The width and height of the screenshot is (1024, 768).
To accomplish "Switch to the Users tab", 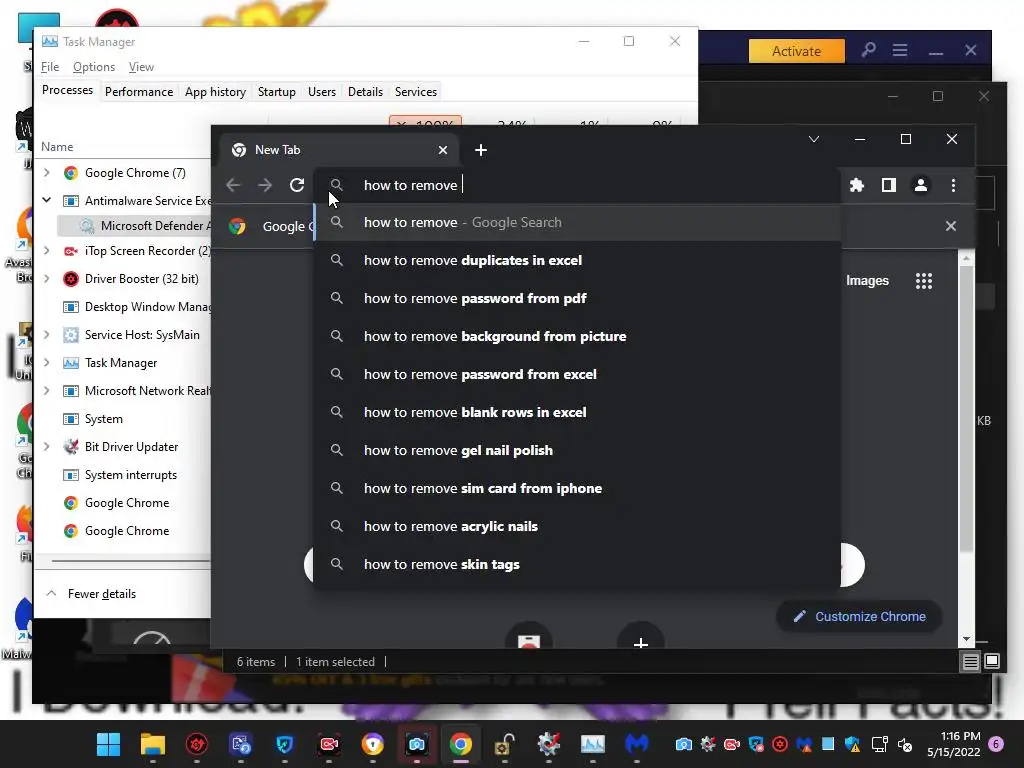I will coord(322,92).
